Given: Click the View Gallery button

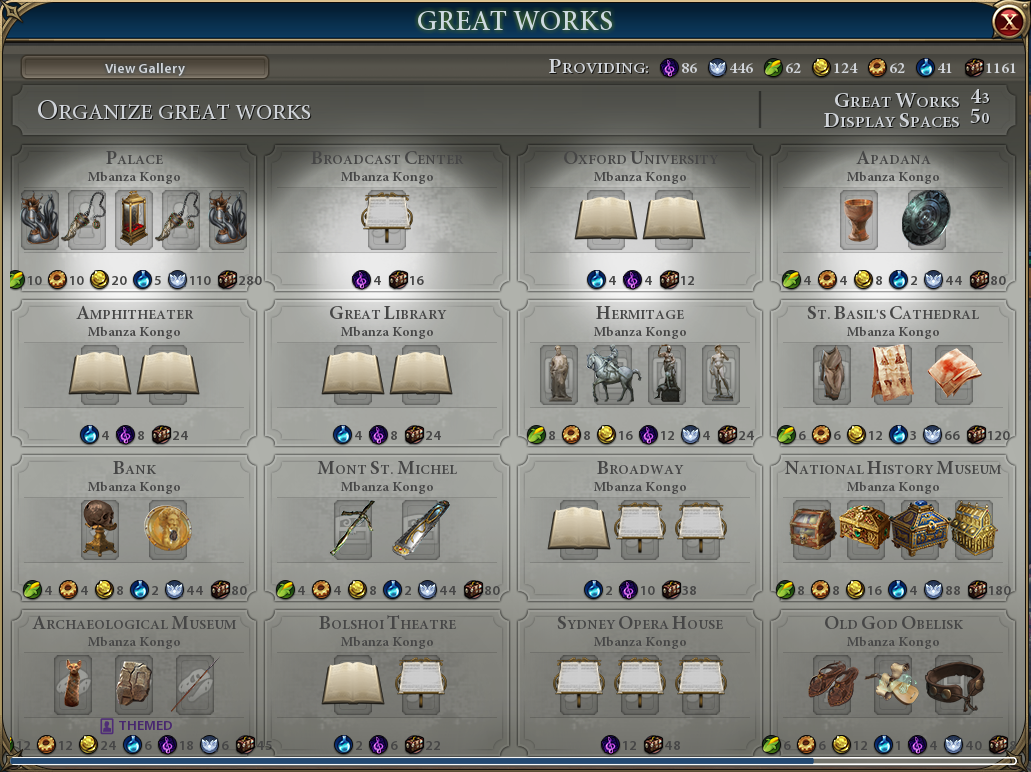Looking at the screenshot, I should (145, 68).
